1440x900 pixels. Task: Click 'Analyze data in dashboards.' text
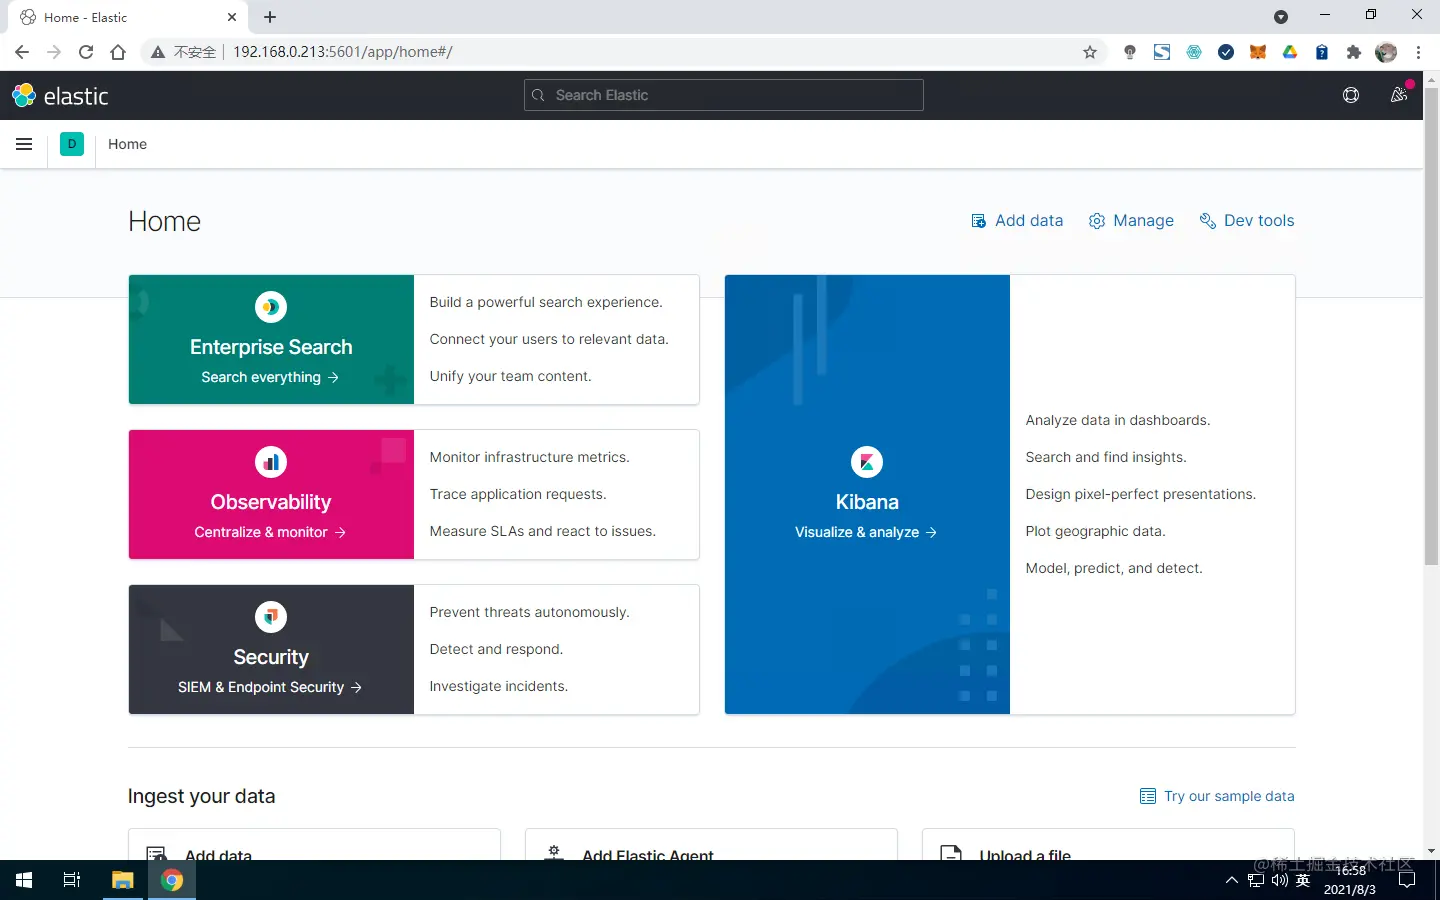point(1118,420)
